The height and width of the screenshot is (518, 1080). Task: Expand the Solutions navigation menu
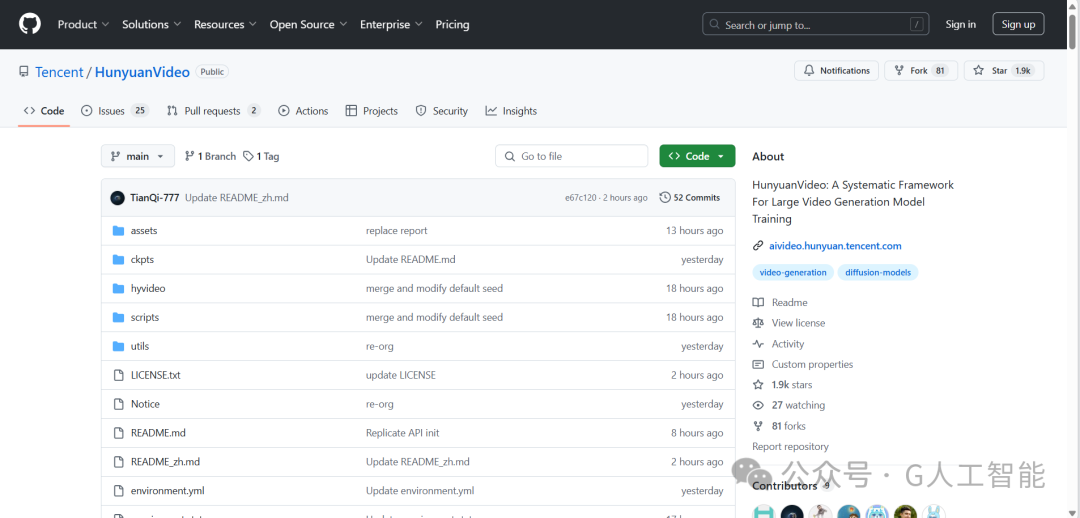click(152, 24)
